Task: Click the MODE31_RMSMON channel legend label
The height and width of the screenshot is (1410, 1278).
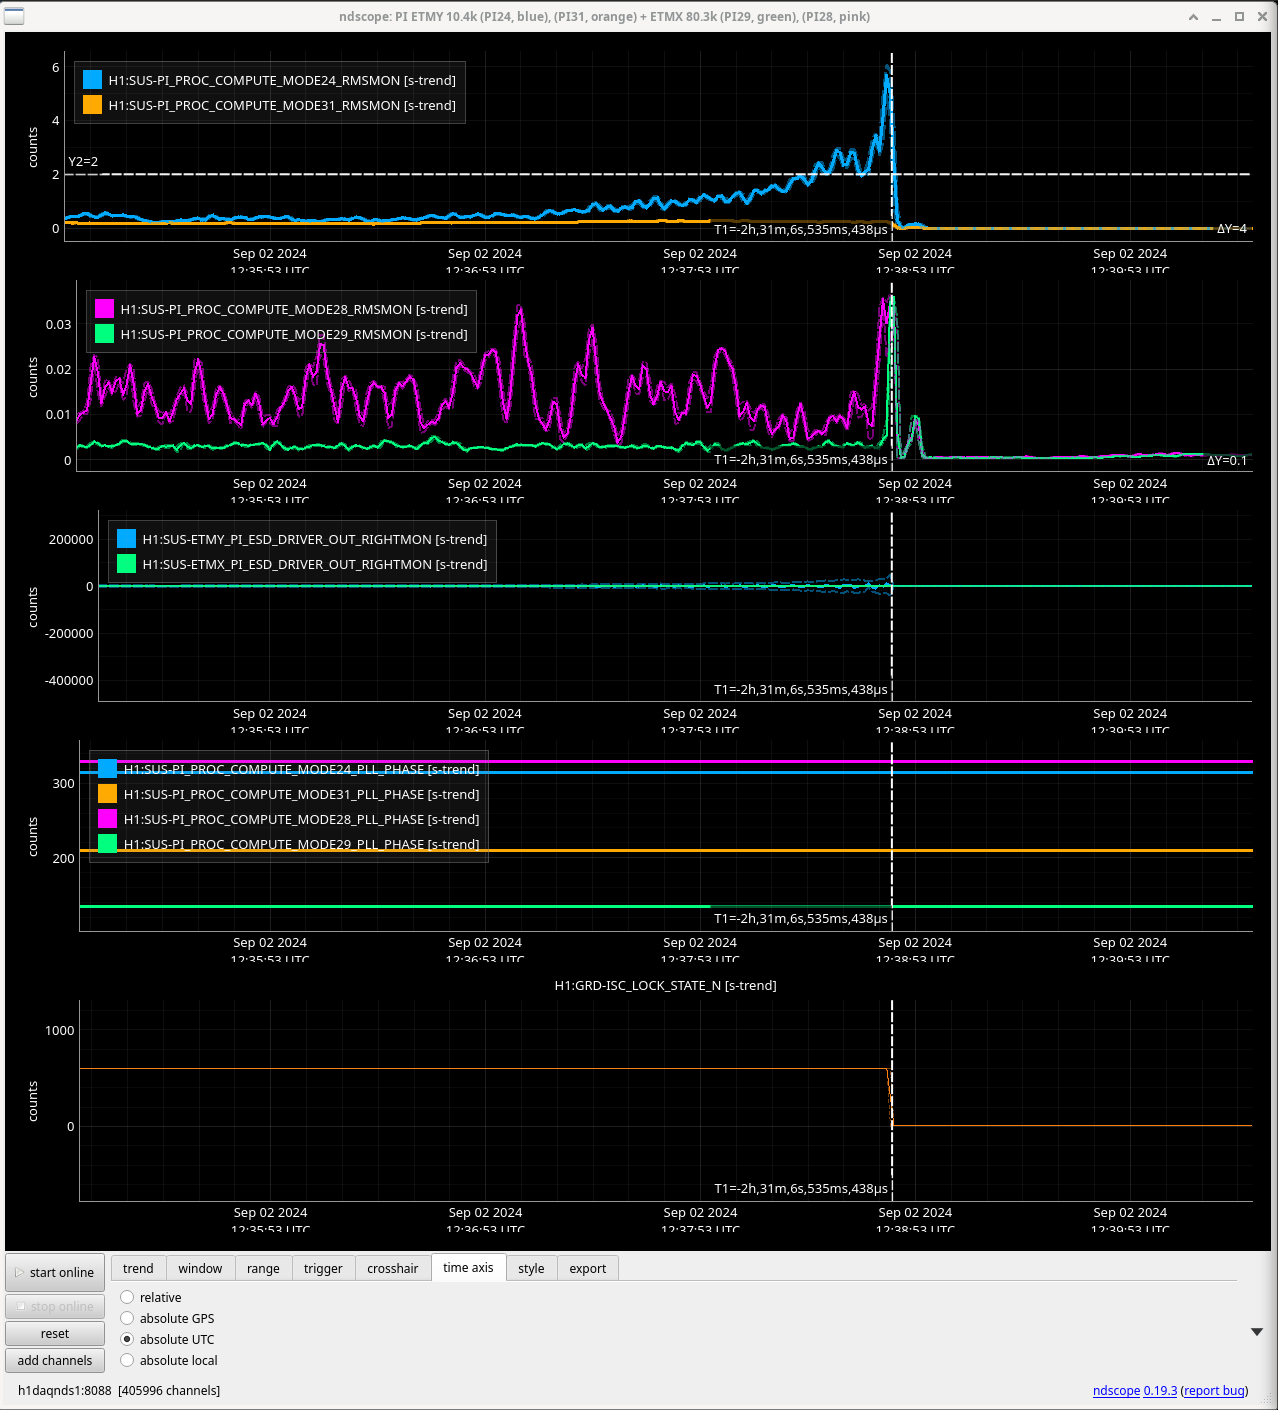Action: coord(282,105)
